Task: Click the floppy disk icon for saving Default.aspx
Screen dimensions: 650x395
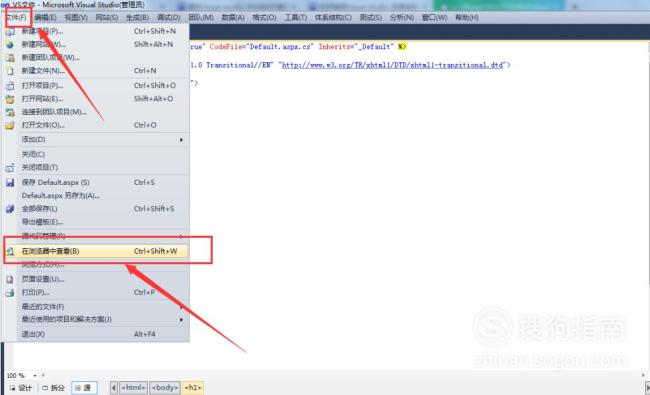Action: tap(10, 182)
